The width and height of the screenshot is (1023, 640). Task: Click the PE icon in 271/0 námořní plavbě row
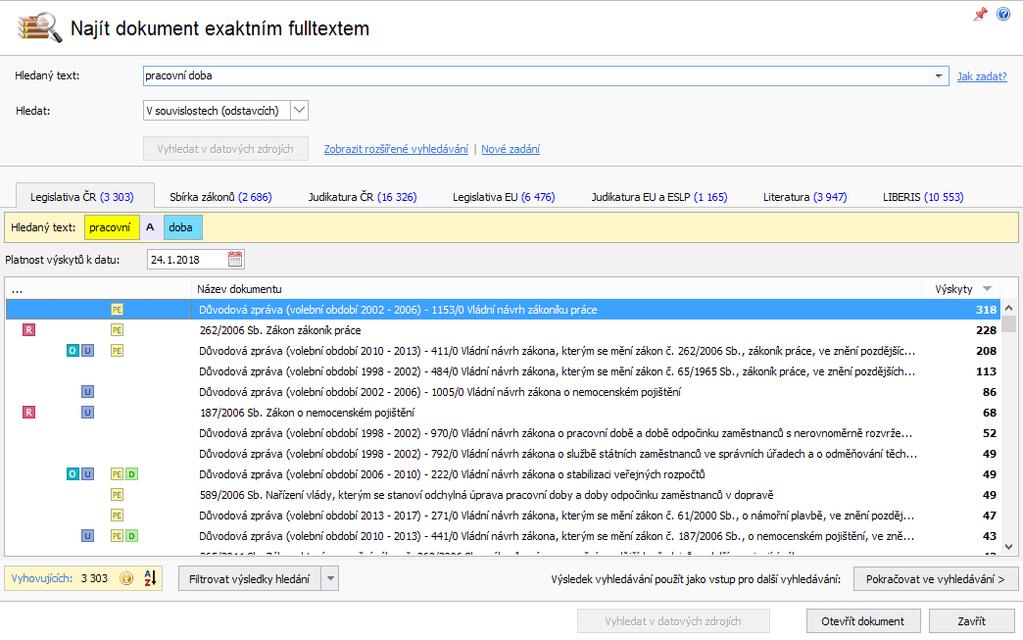[x=117, y=515]
